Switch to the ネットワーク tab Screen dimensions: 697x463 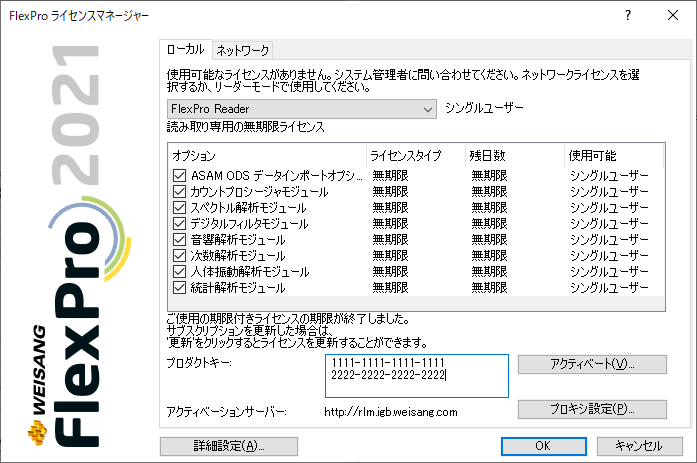(x=242, y=51)
